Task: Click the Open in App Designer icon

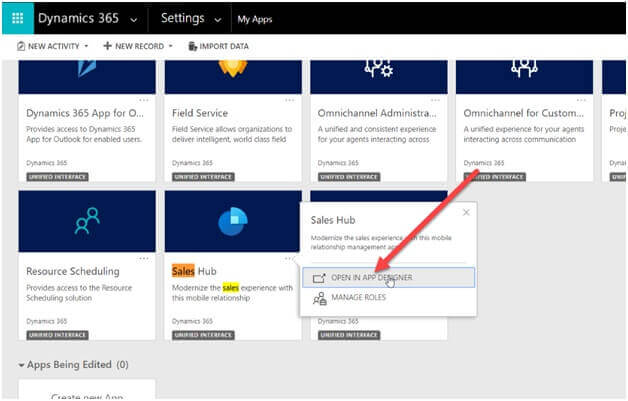Action: 319,278
